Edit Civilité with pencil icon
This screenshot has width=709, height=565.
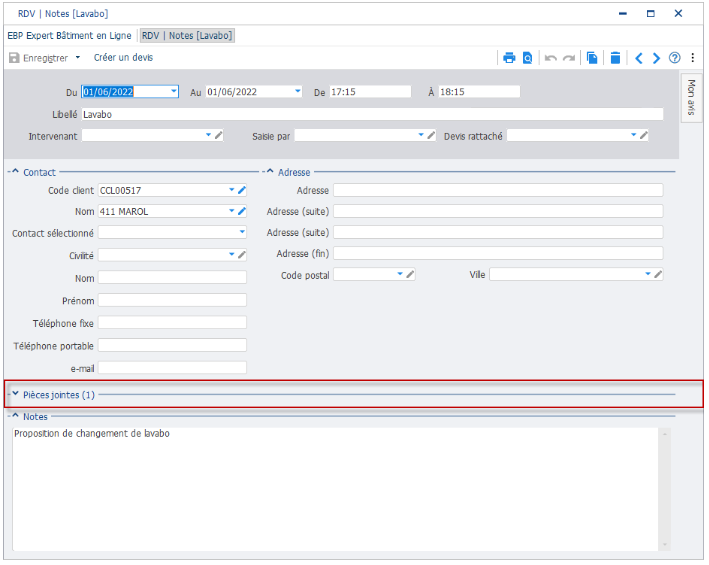point(242,255)
